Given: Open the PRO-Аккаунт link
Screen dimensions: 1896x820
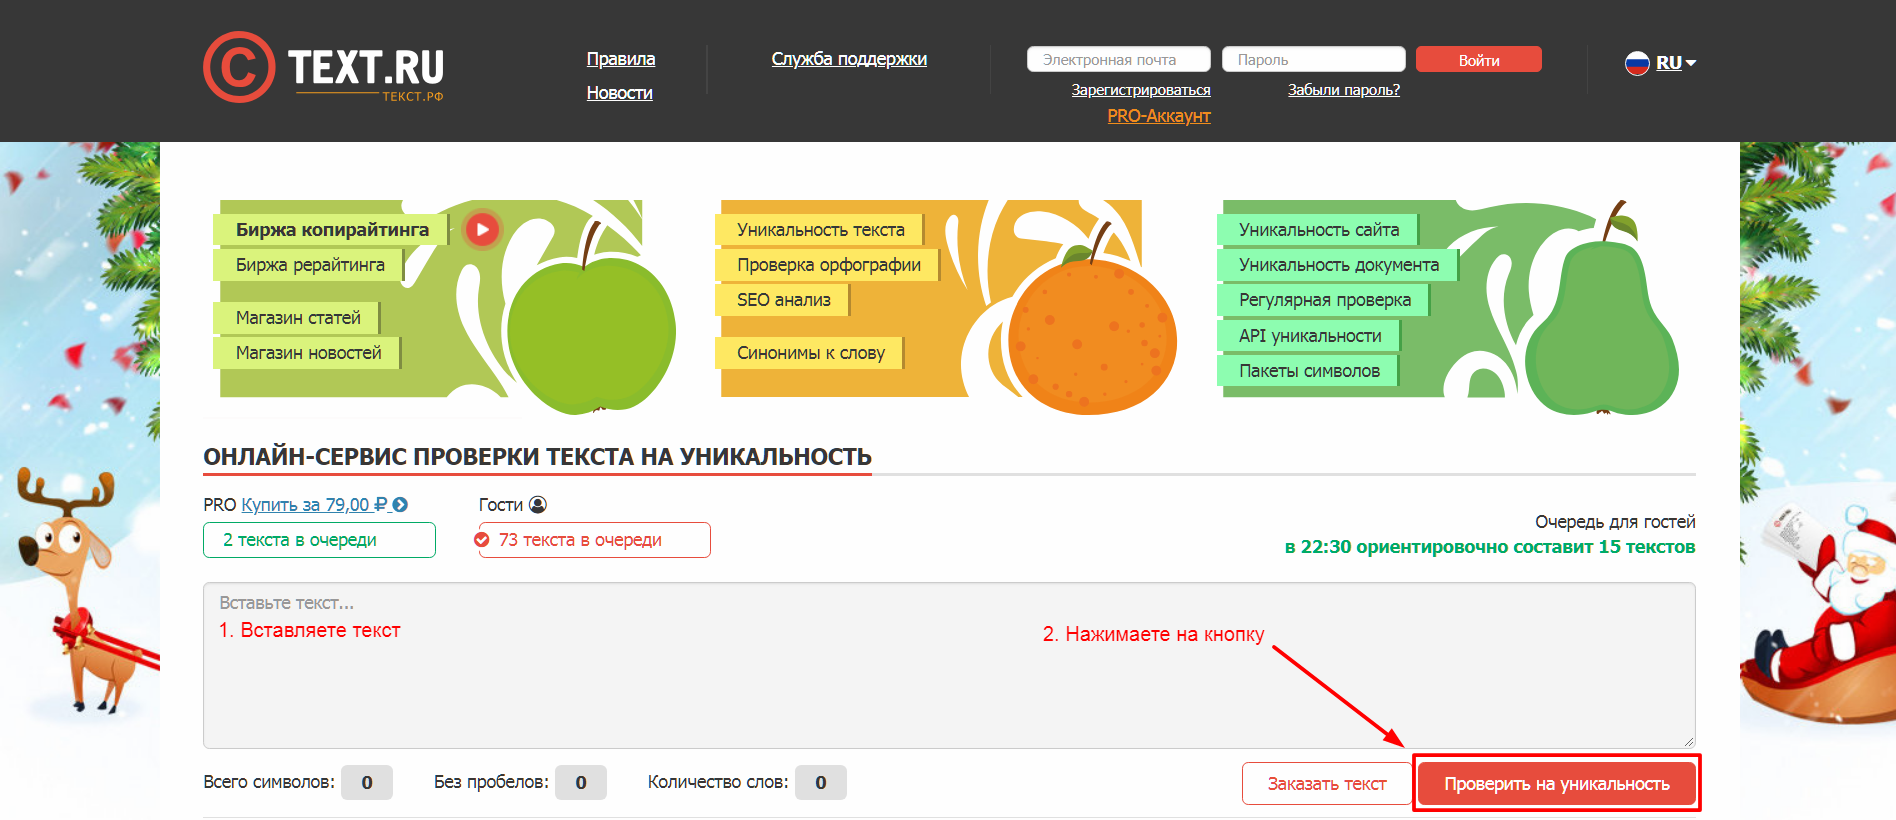Looking at the screenshot, I should 1159,116.
